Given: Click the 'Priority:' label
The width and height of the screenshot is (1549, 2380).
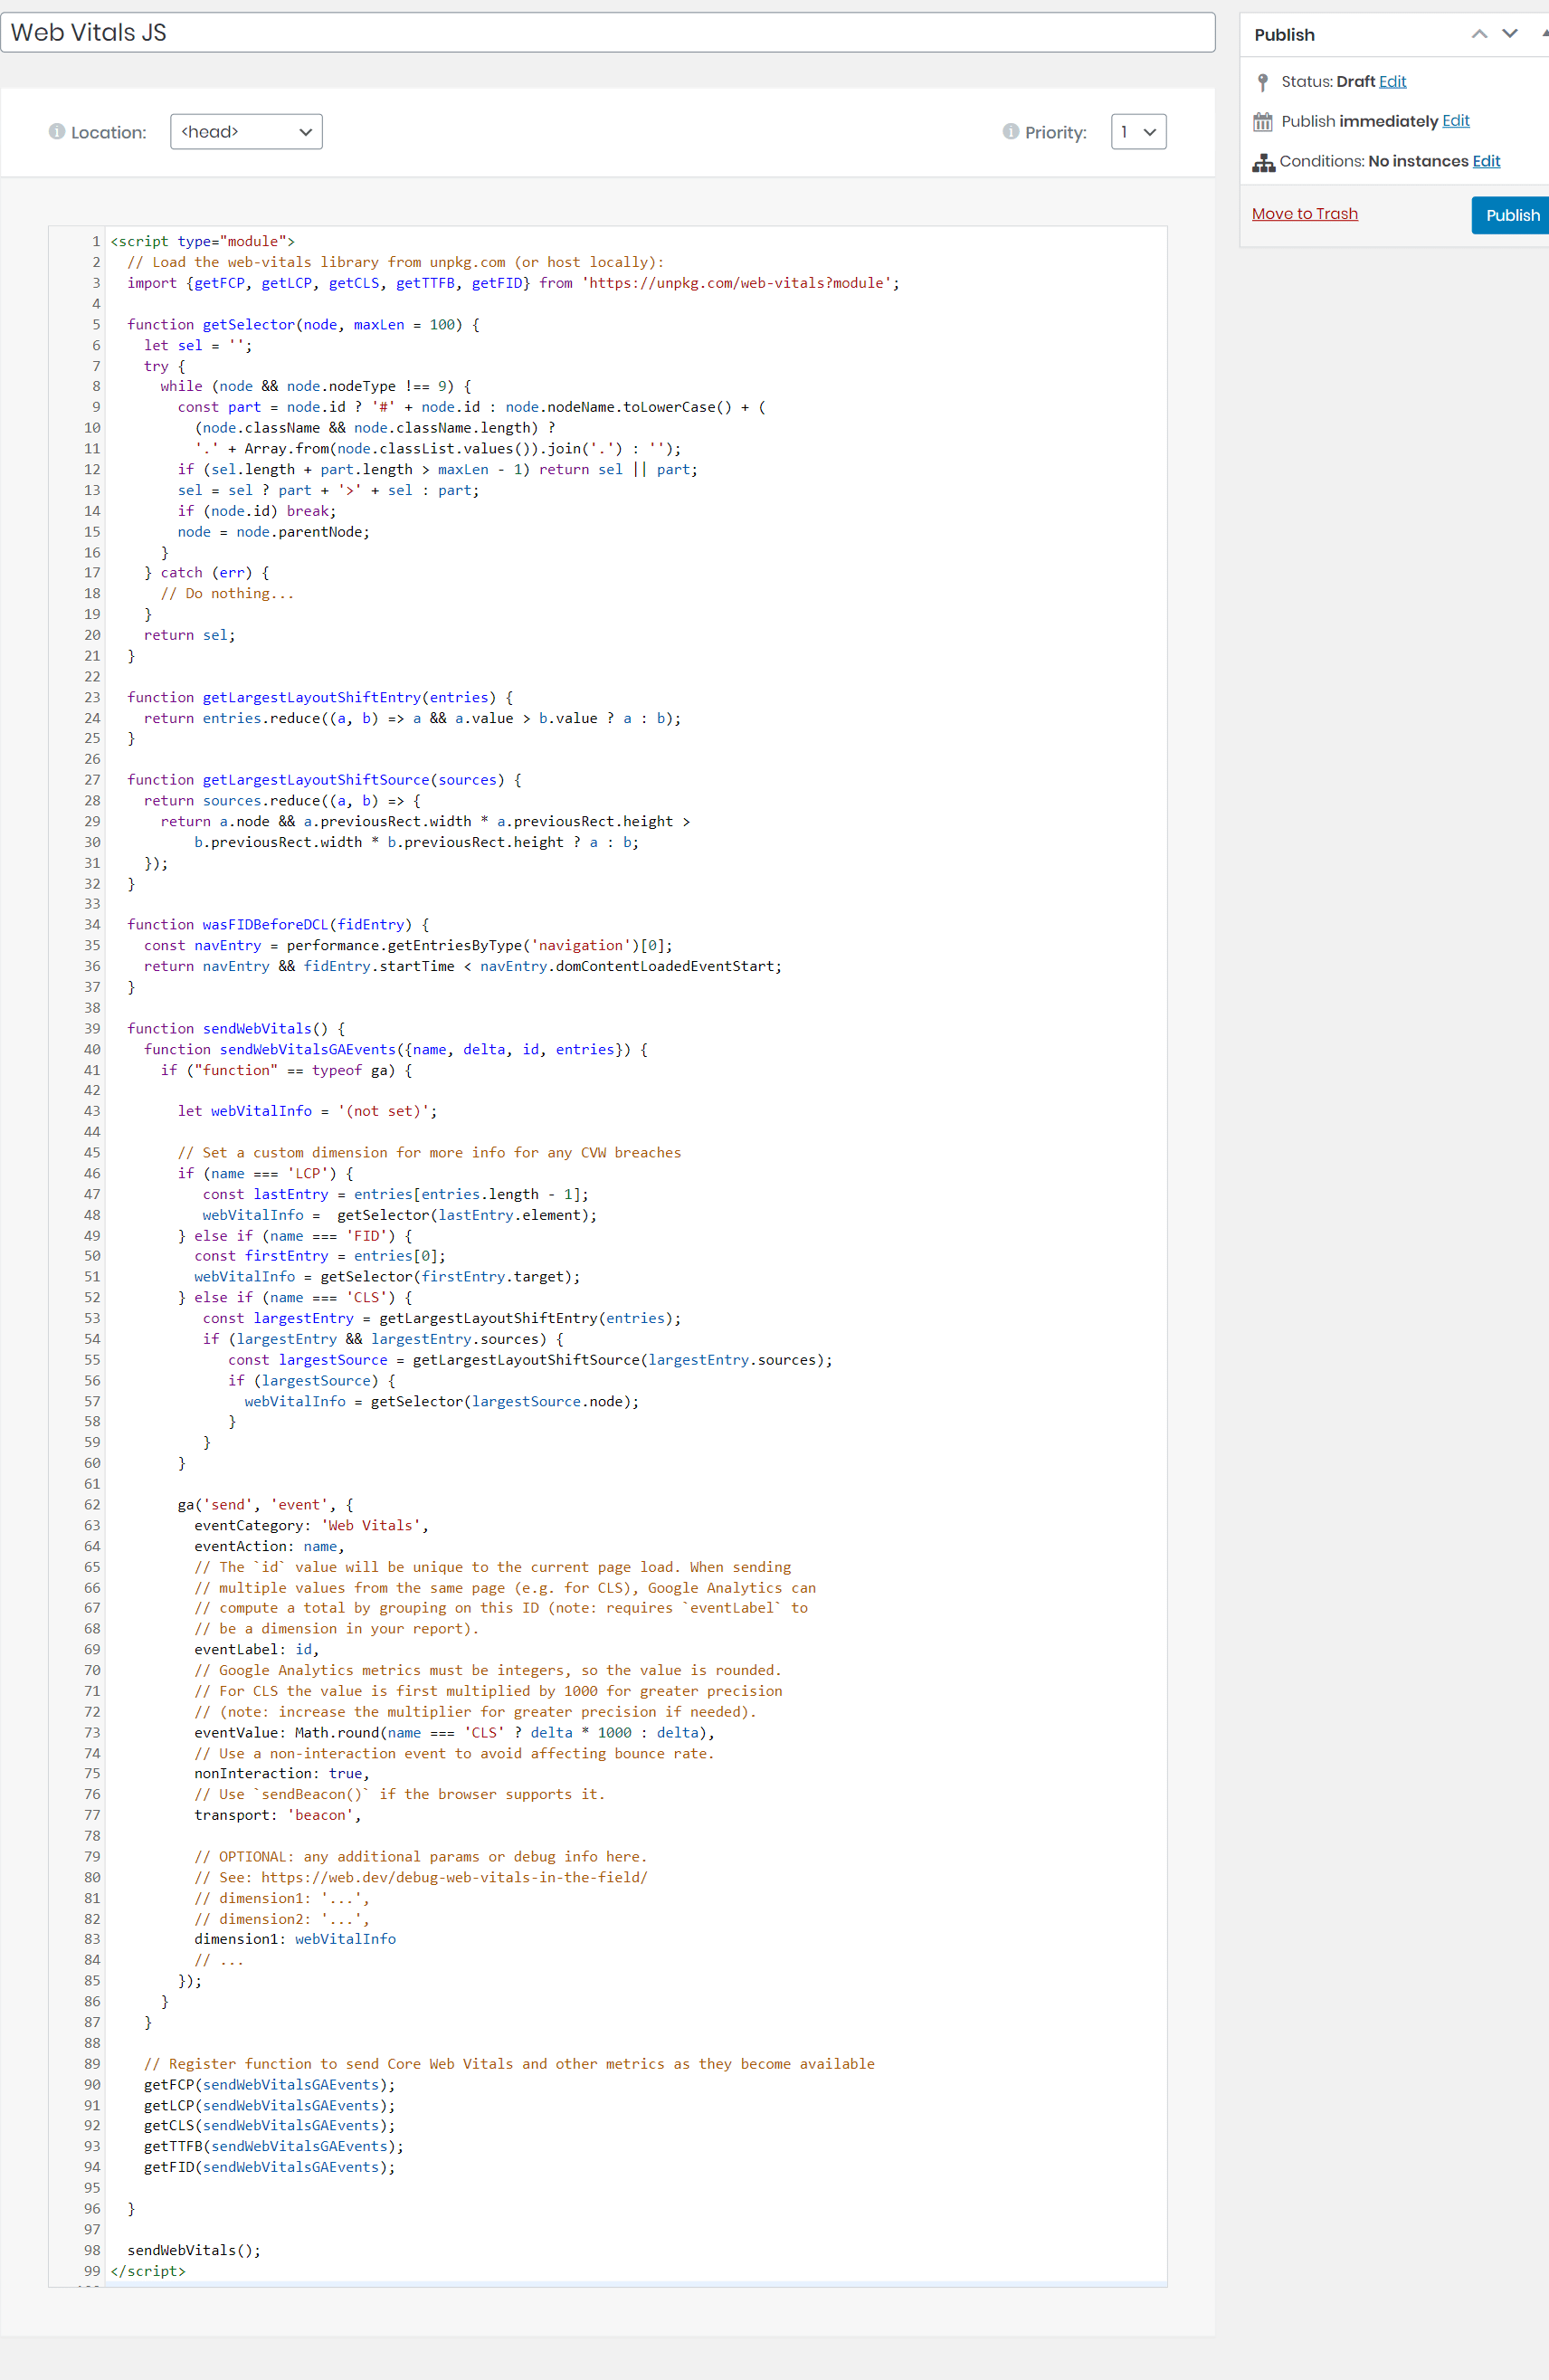Looking at the screenshot, I should [x=1055, y=133].
